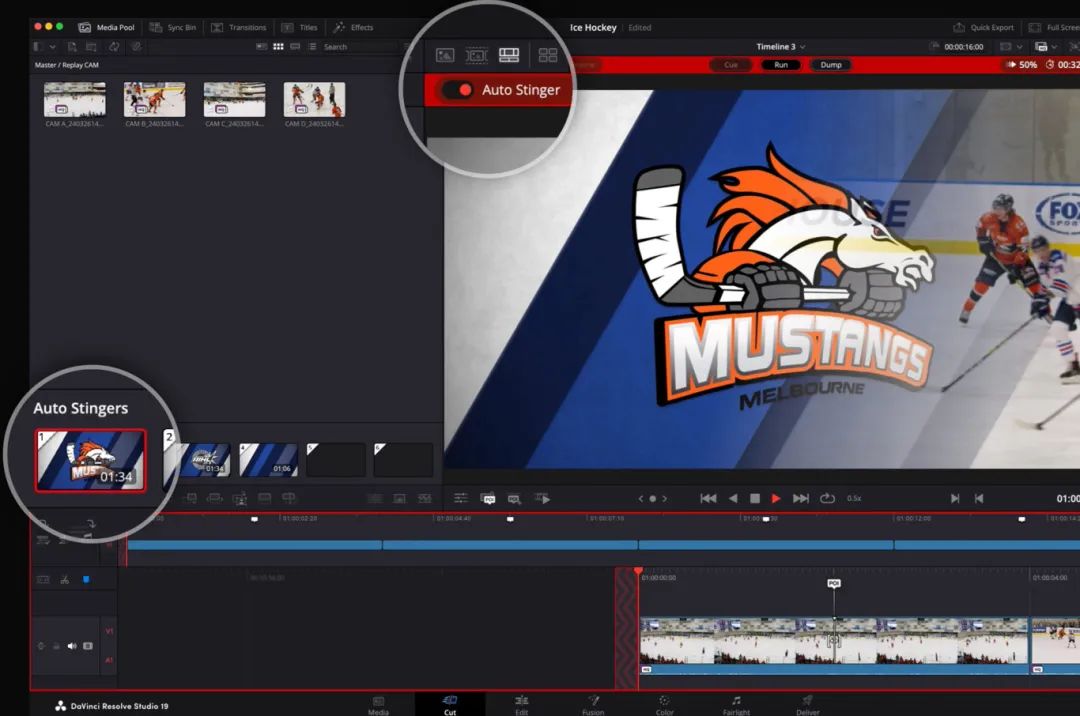Viewport: 1080px width, 716px height.
Task: Open the Media page
Action: pyautogui.click(x=378, y=706)
